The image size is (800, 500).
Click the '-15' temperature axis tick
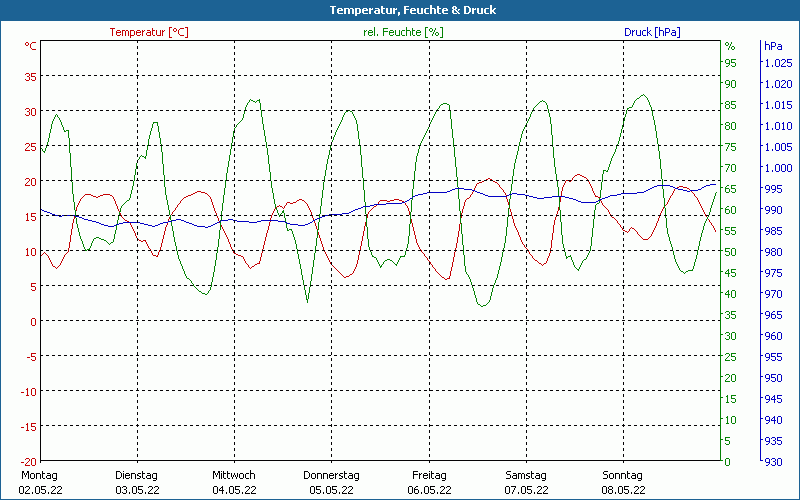point(29,427)
